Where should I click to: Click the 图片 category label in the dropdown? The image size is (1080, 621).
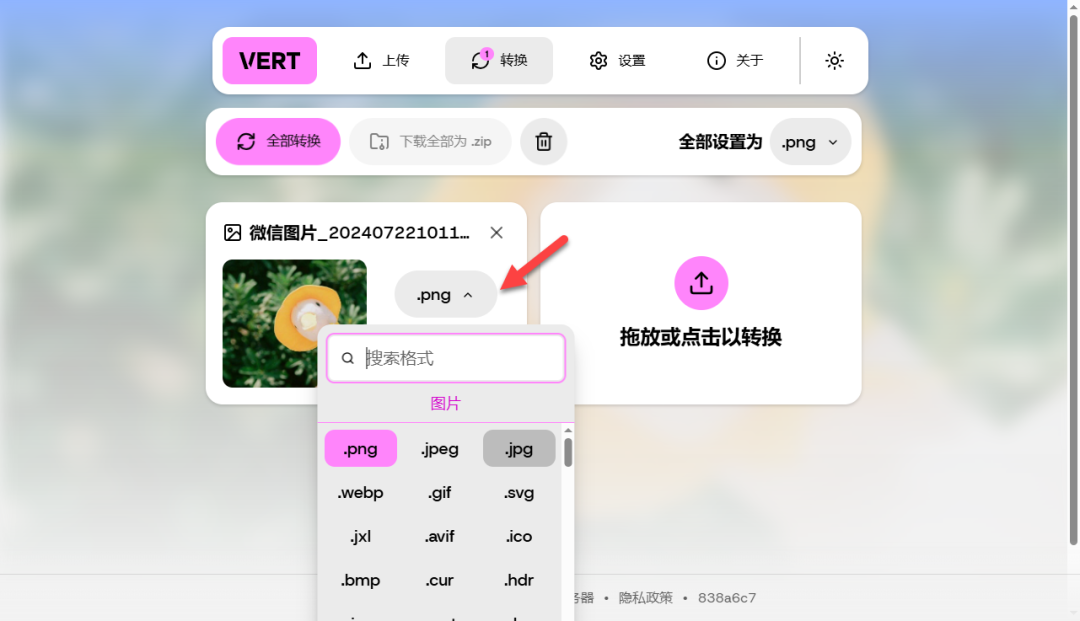[x=446, y=403]
